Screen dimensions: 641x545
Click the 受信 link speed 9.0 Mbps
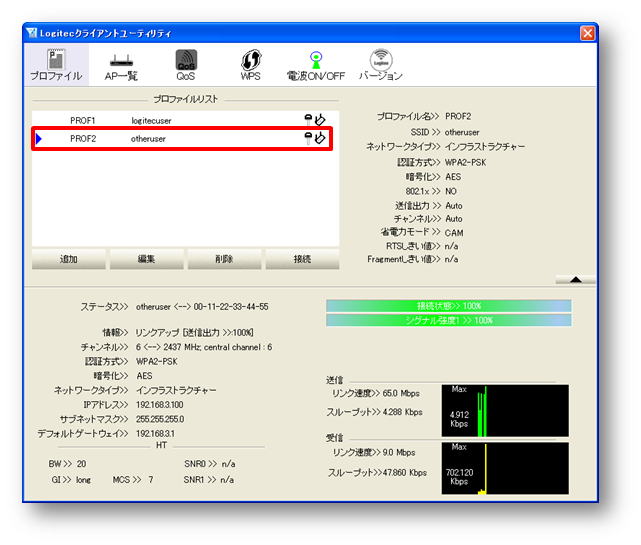[x=399, y=453]
